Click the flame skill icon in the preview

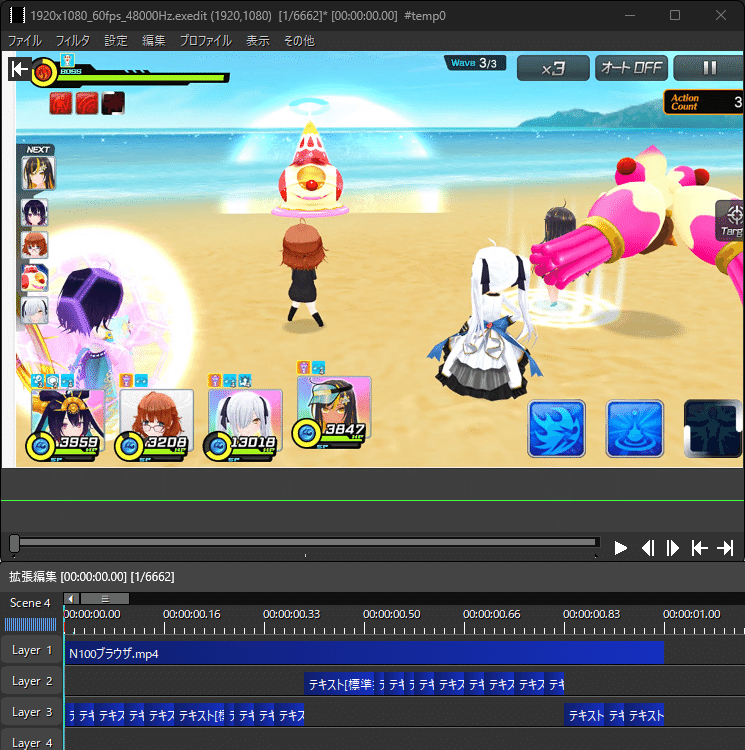556,429
